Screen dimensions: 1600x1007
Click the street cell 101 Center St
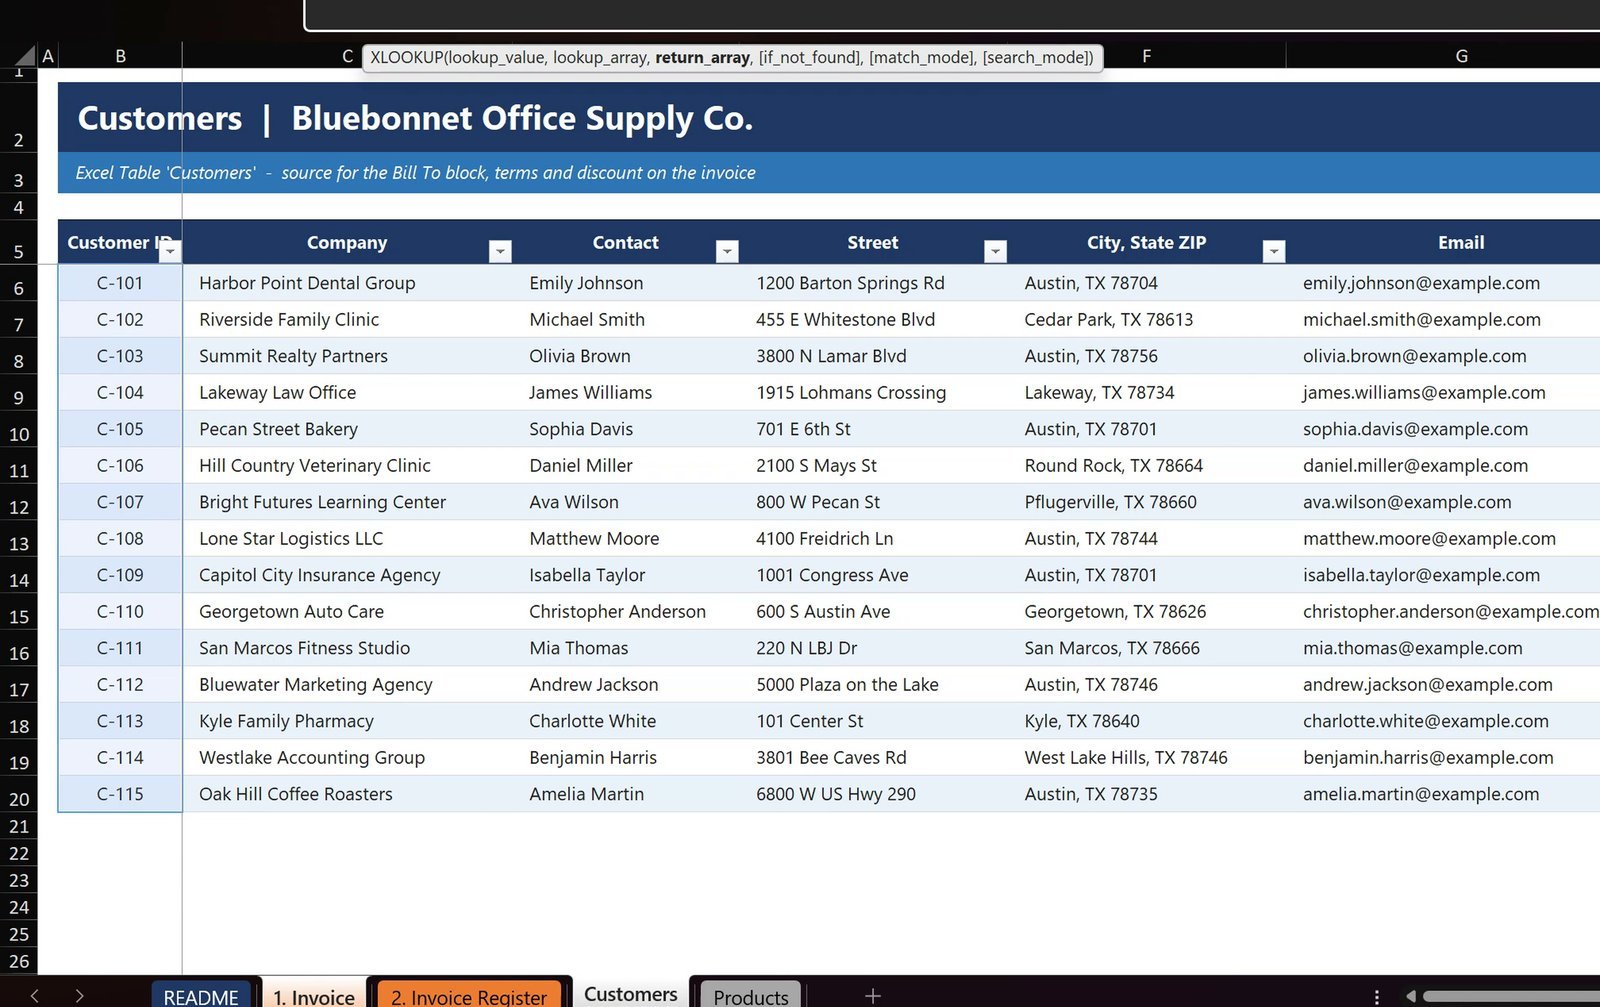click(x=874, y=721)
